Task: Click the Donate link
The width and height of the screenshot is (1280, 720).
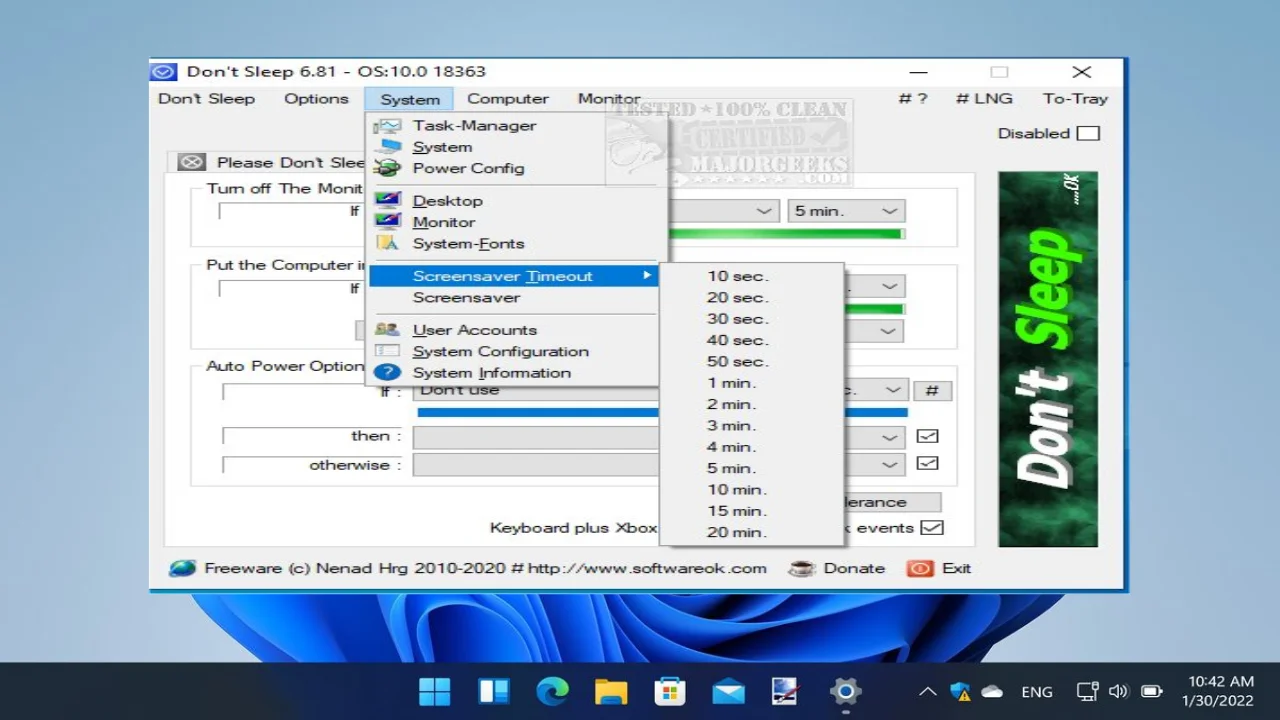Action: click(854, 568)
